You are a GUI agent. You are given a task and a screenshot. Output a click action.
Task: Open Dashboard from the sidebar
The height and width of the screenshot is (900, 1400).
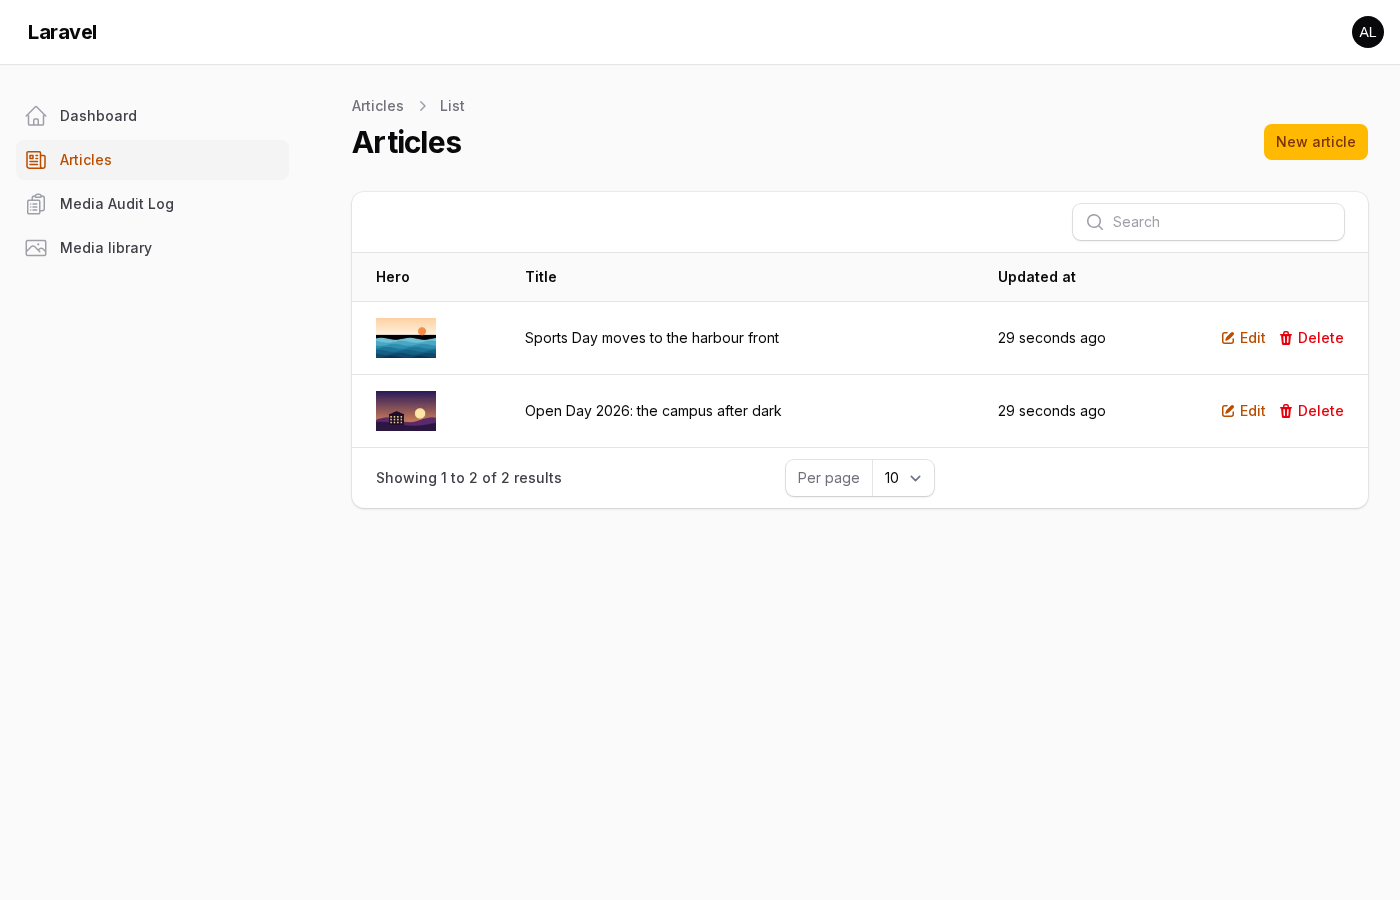point(152,116)
